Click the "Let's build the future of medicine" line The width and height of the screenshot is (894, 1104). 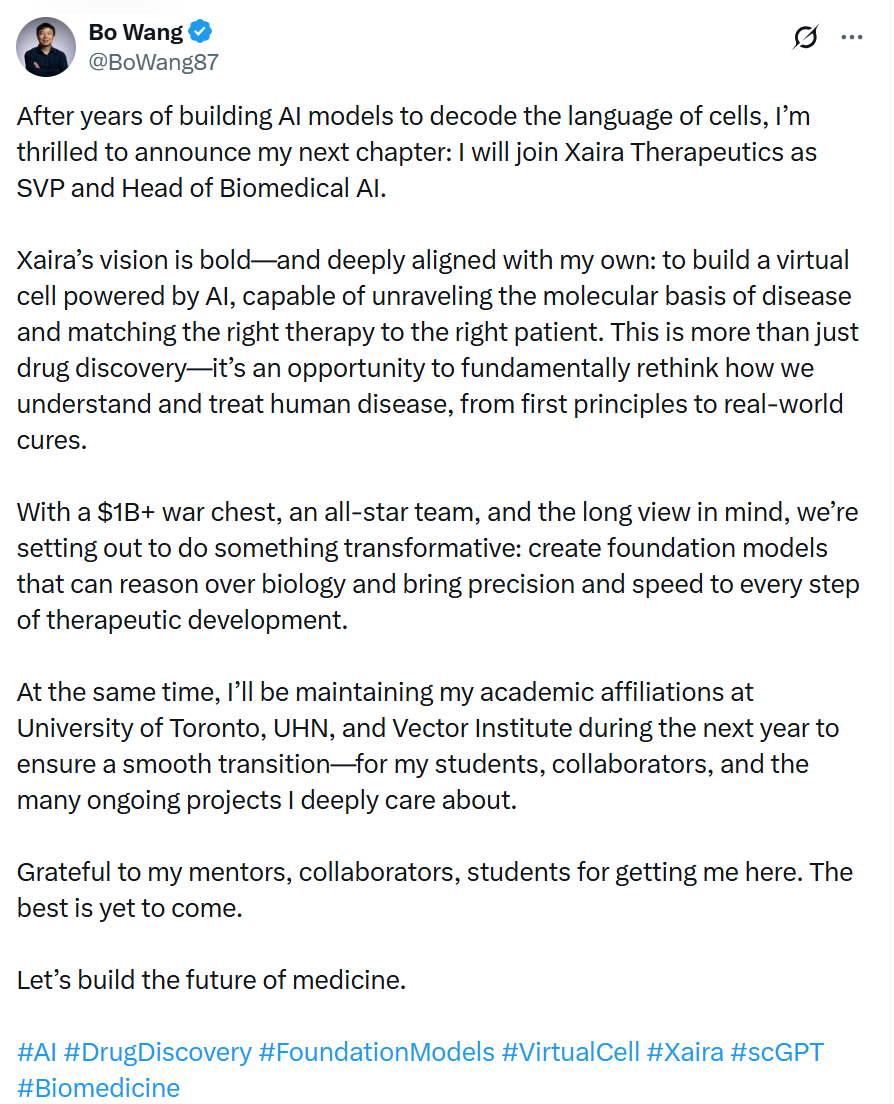tap(212, 980)
